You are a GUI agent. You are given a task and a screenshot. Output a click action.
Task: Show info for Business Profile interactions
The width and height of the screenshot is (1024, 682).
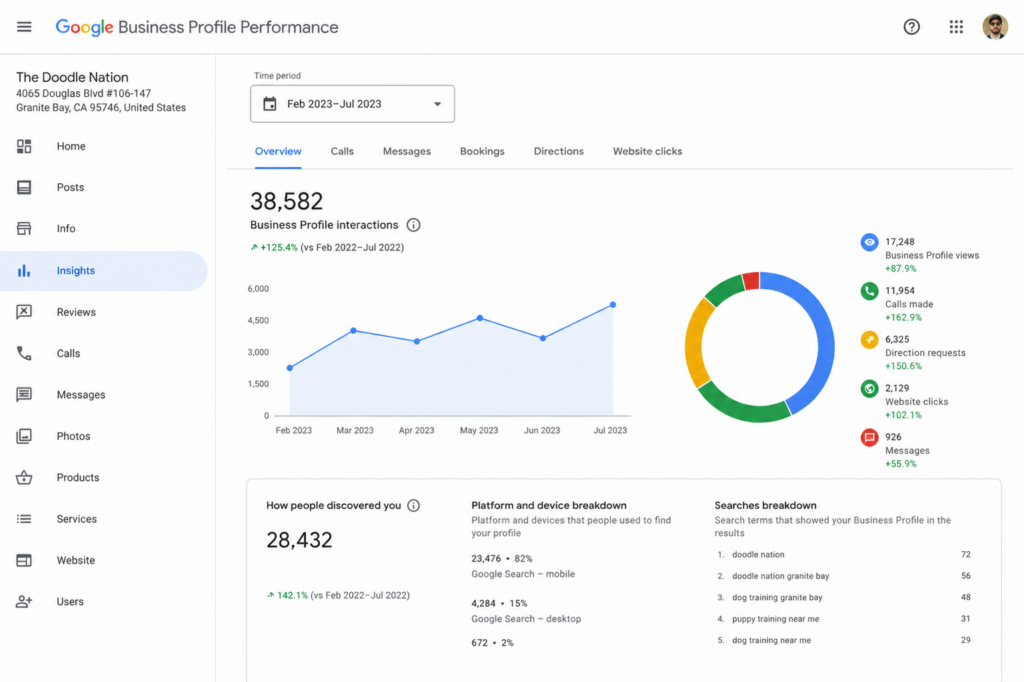pos(413,225)
